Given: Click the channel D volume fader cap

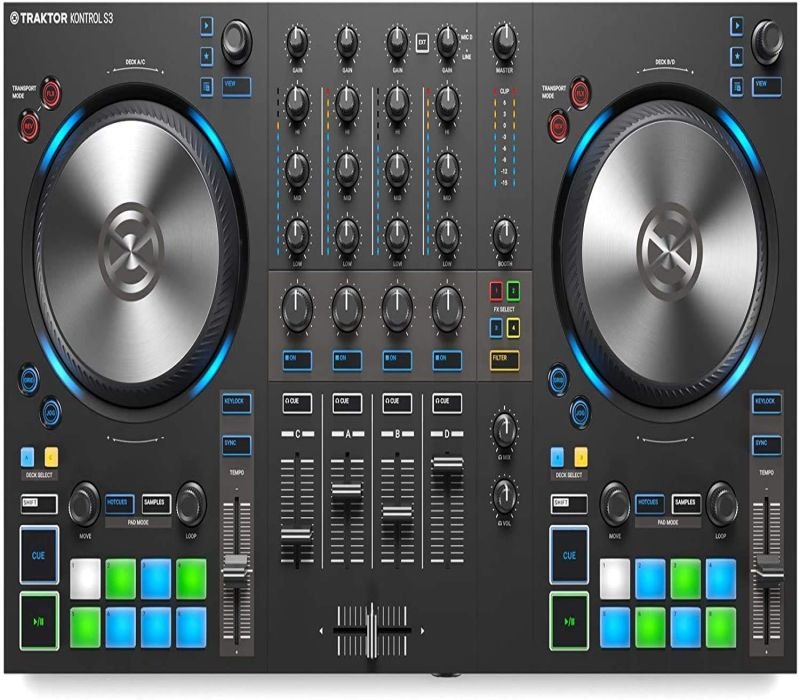Looking at the screenshot, I should pos(447,464).
